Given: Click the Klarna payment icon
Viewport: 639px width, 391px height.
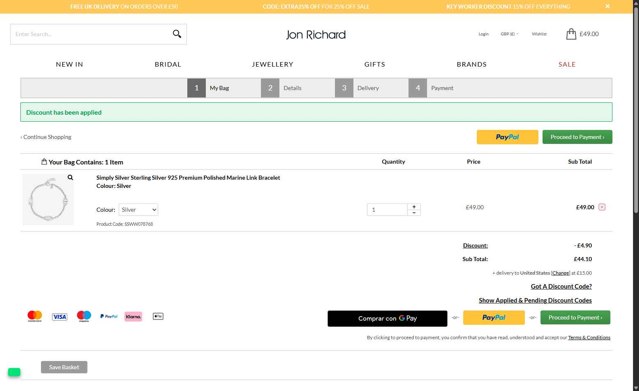Looking at the screenshot, I should pos(133,316).
